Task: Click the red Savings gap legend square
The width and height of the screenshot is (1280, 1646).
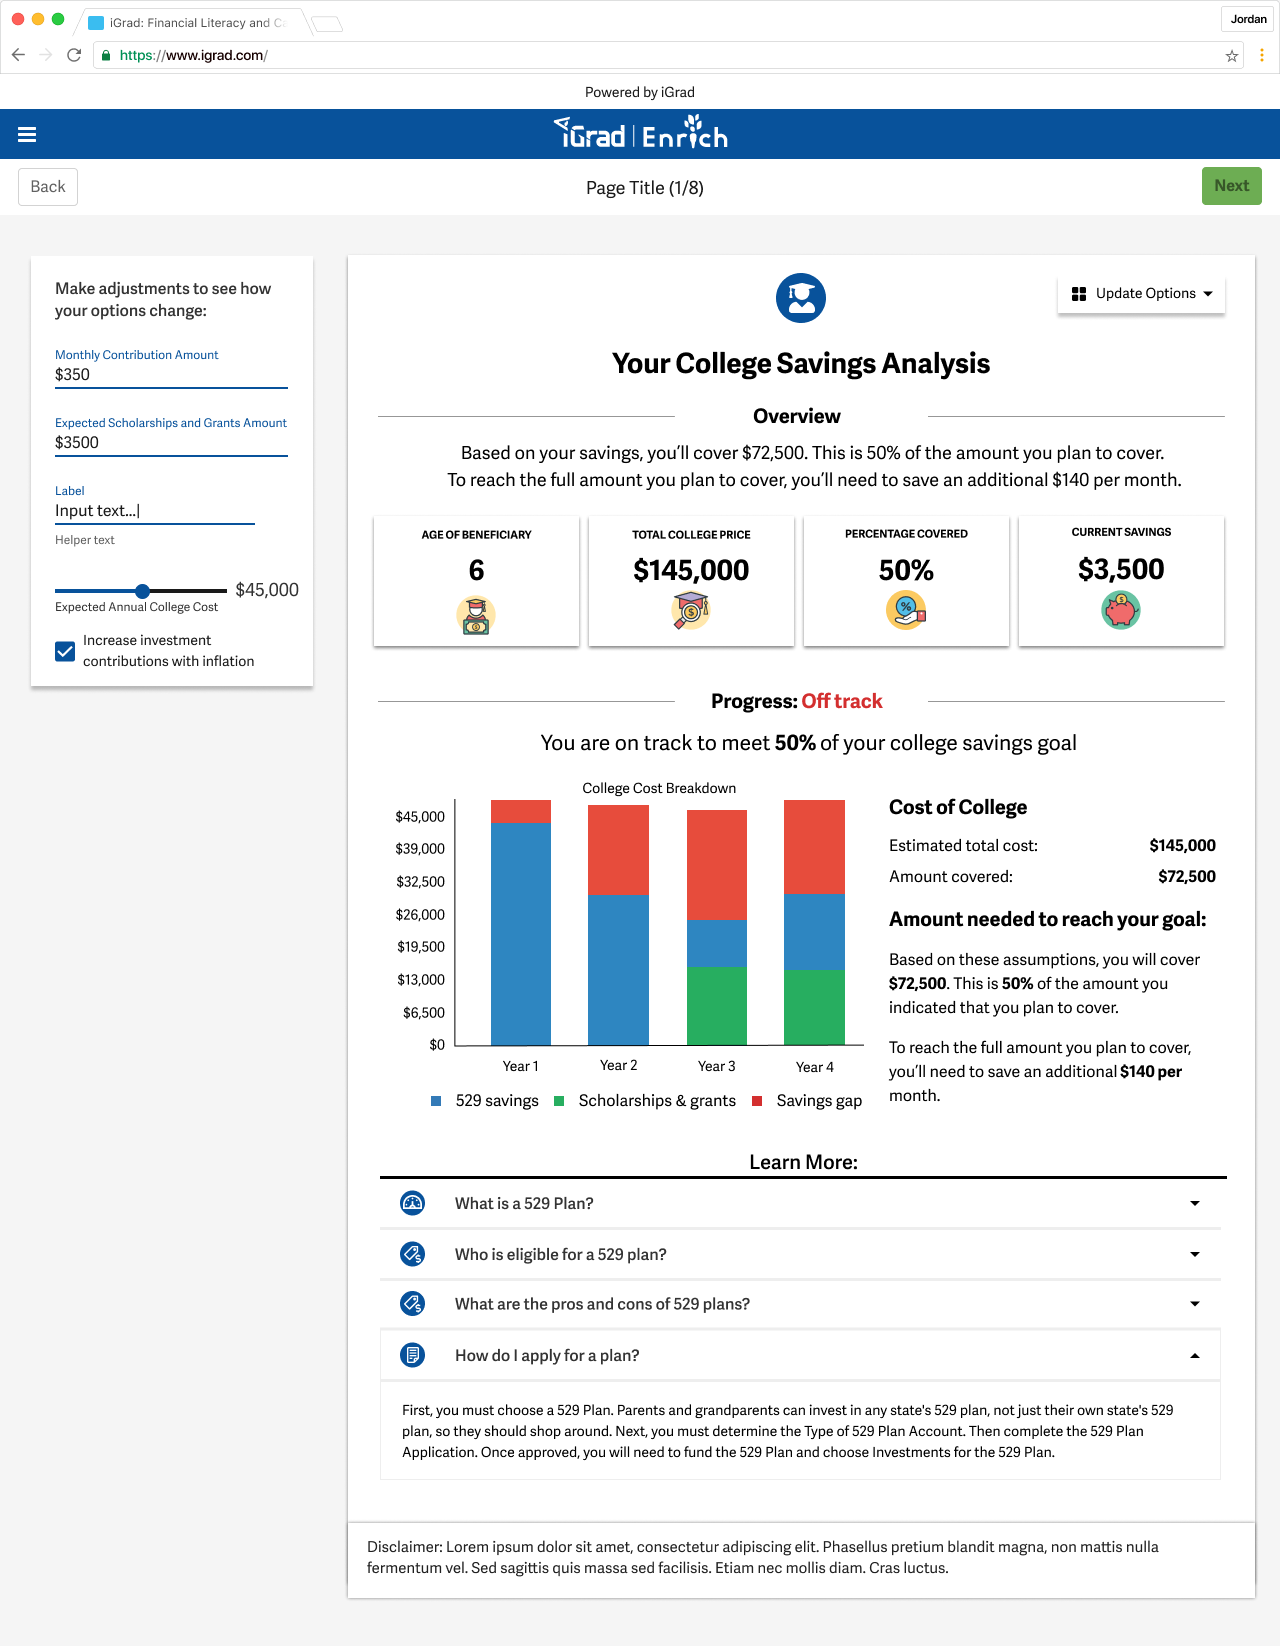Action: 757,1101
